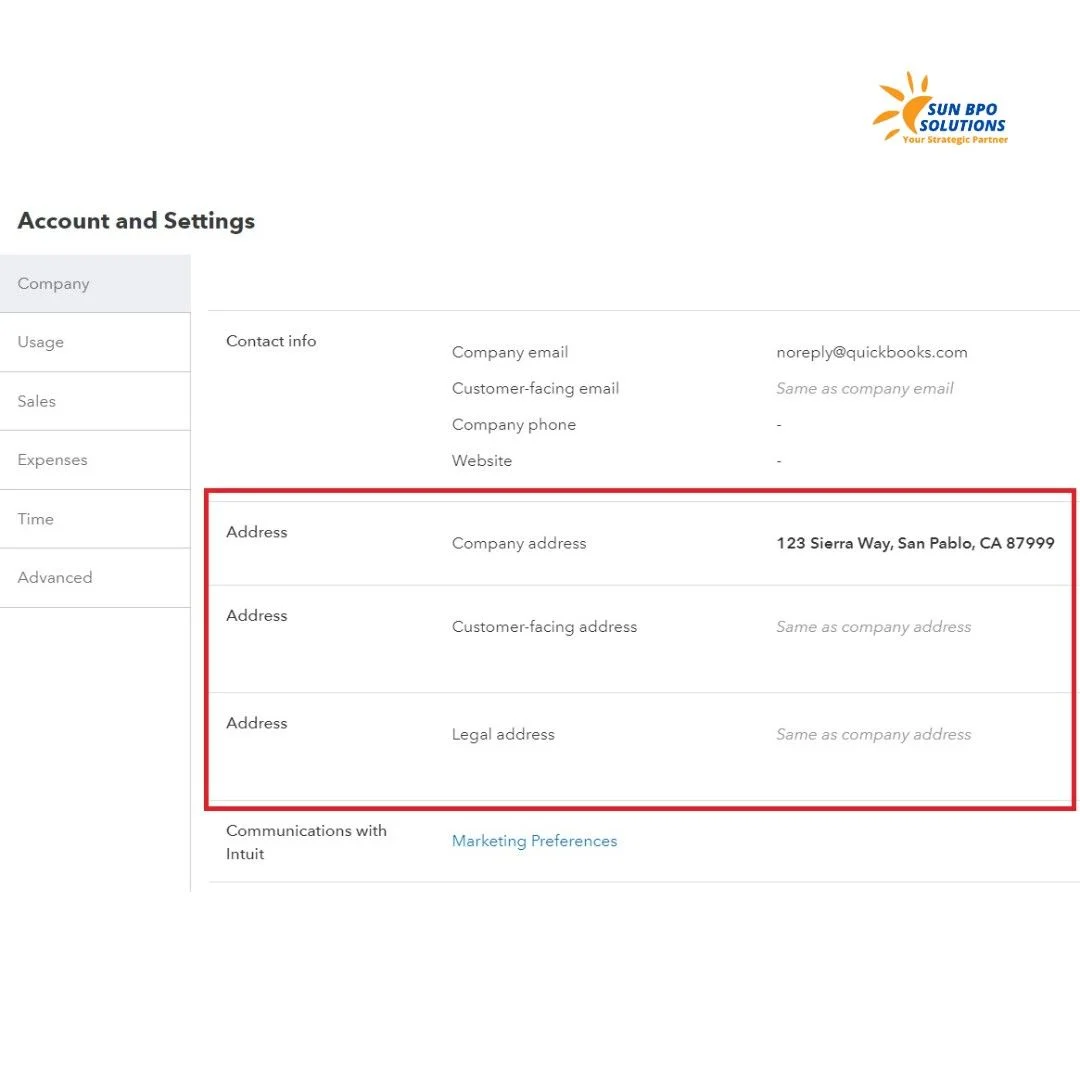Click the Address heading beside Legal address

[x=256, y=723]
